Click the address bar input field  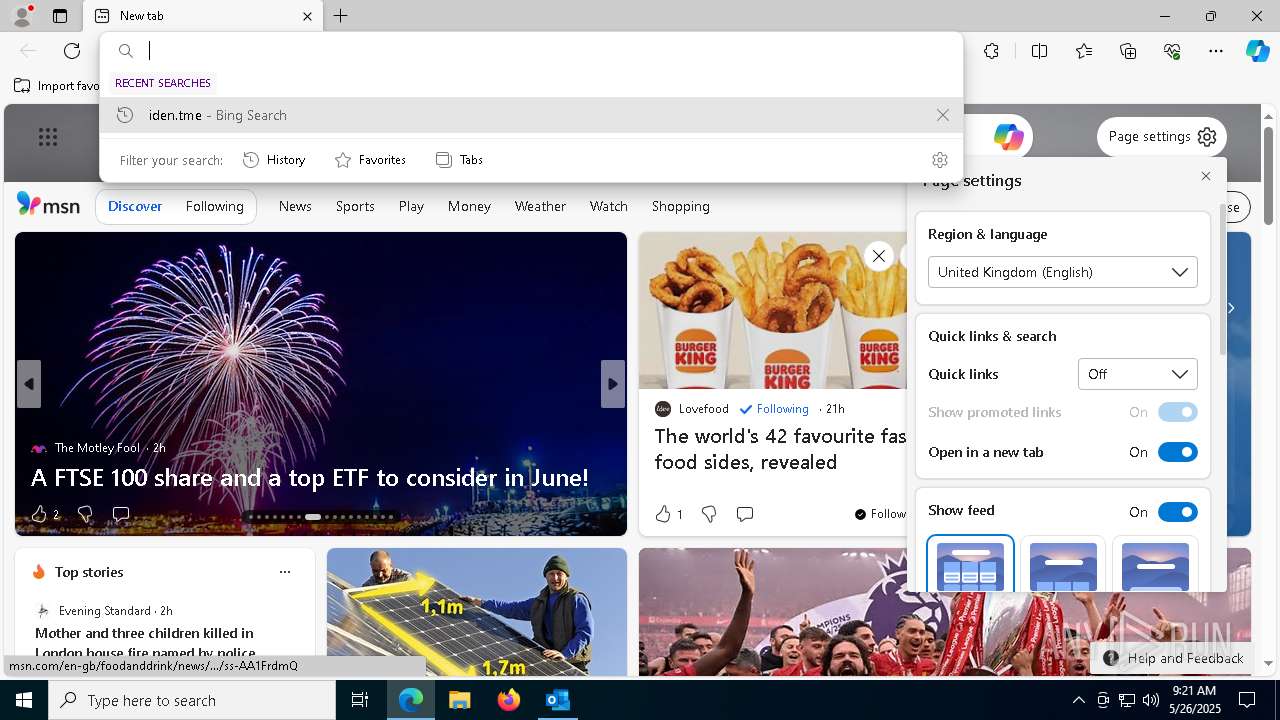(550, 51)
